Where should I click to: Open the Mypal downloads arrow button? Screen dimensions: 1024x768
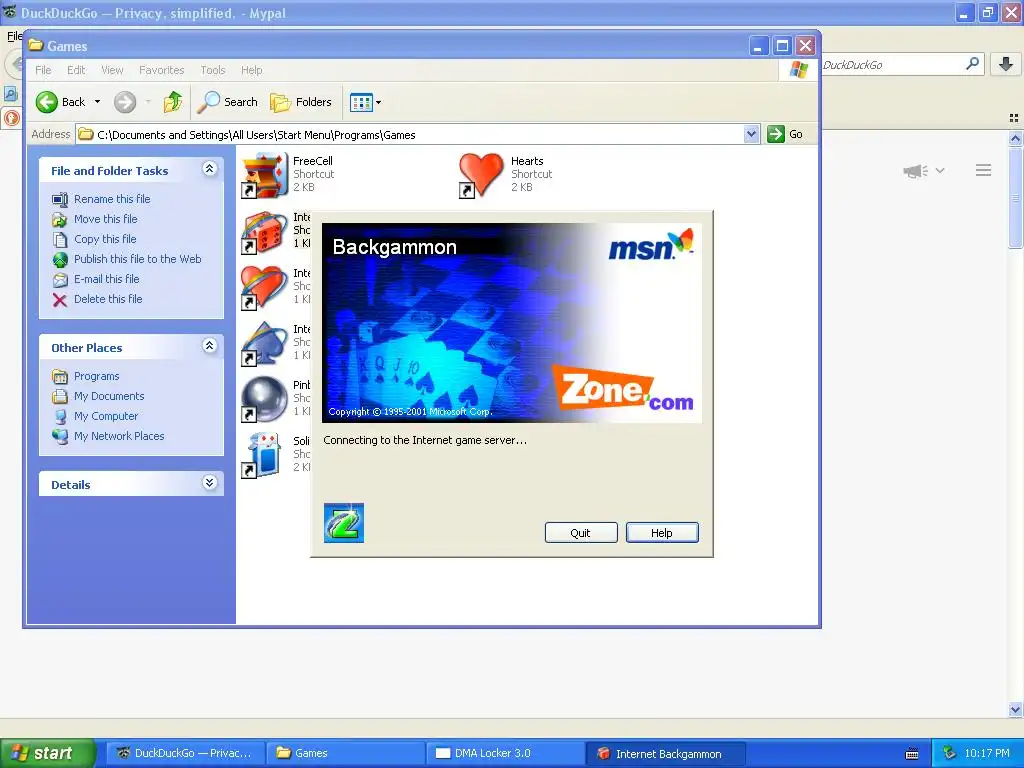pyautogui.click(x=1006, y=64)
